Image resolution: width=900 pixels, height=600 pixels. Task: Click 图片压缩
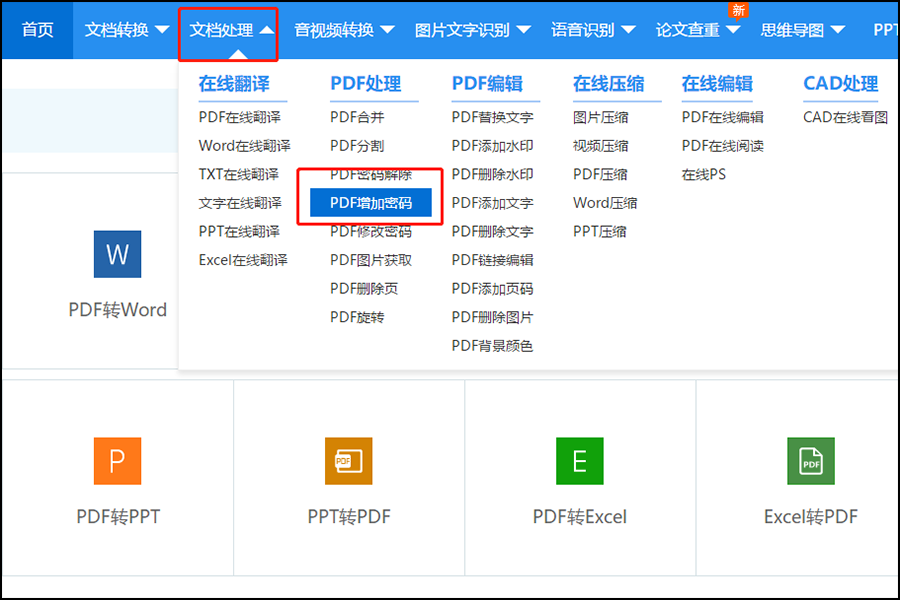[600, 117]
